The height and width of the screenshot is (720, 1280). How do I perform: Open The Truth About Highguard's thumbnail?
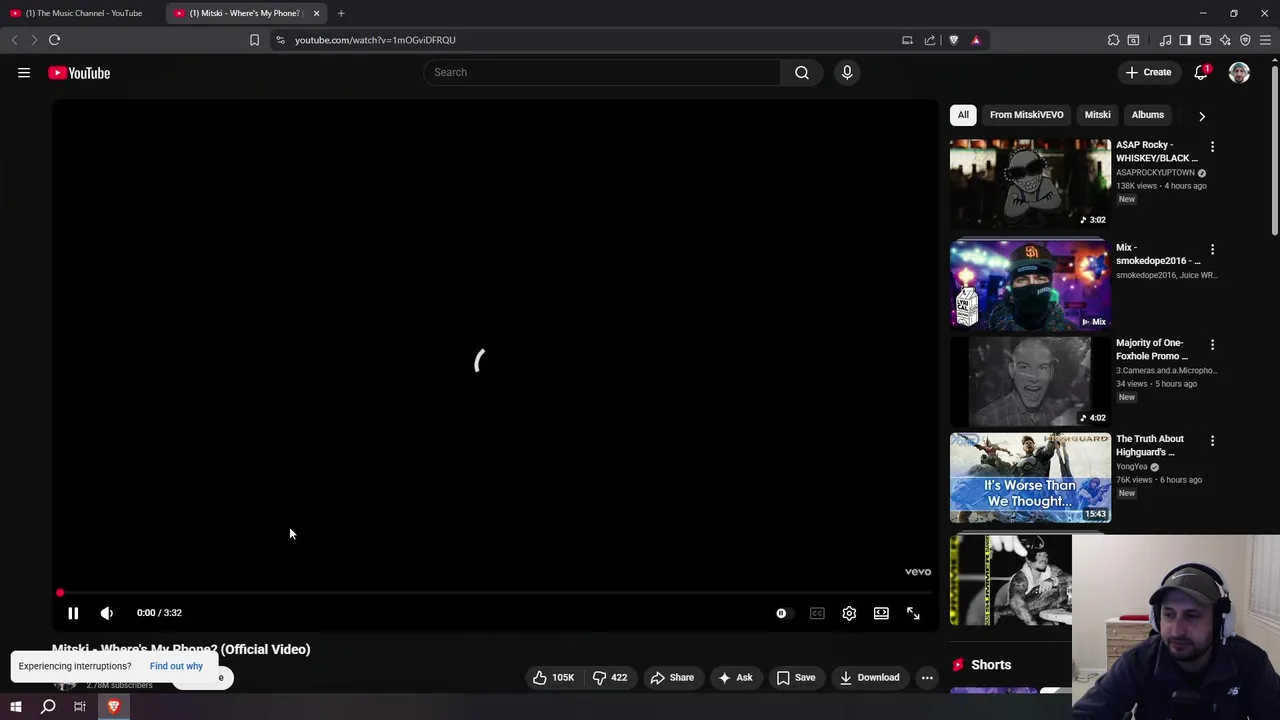coord(1030,478)
